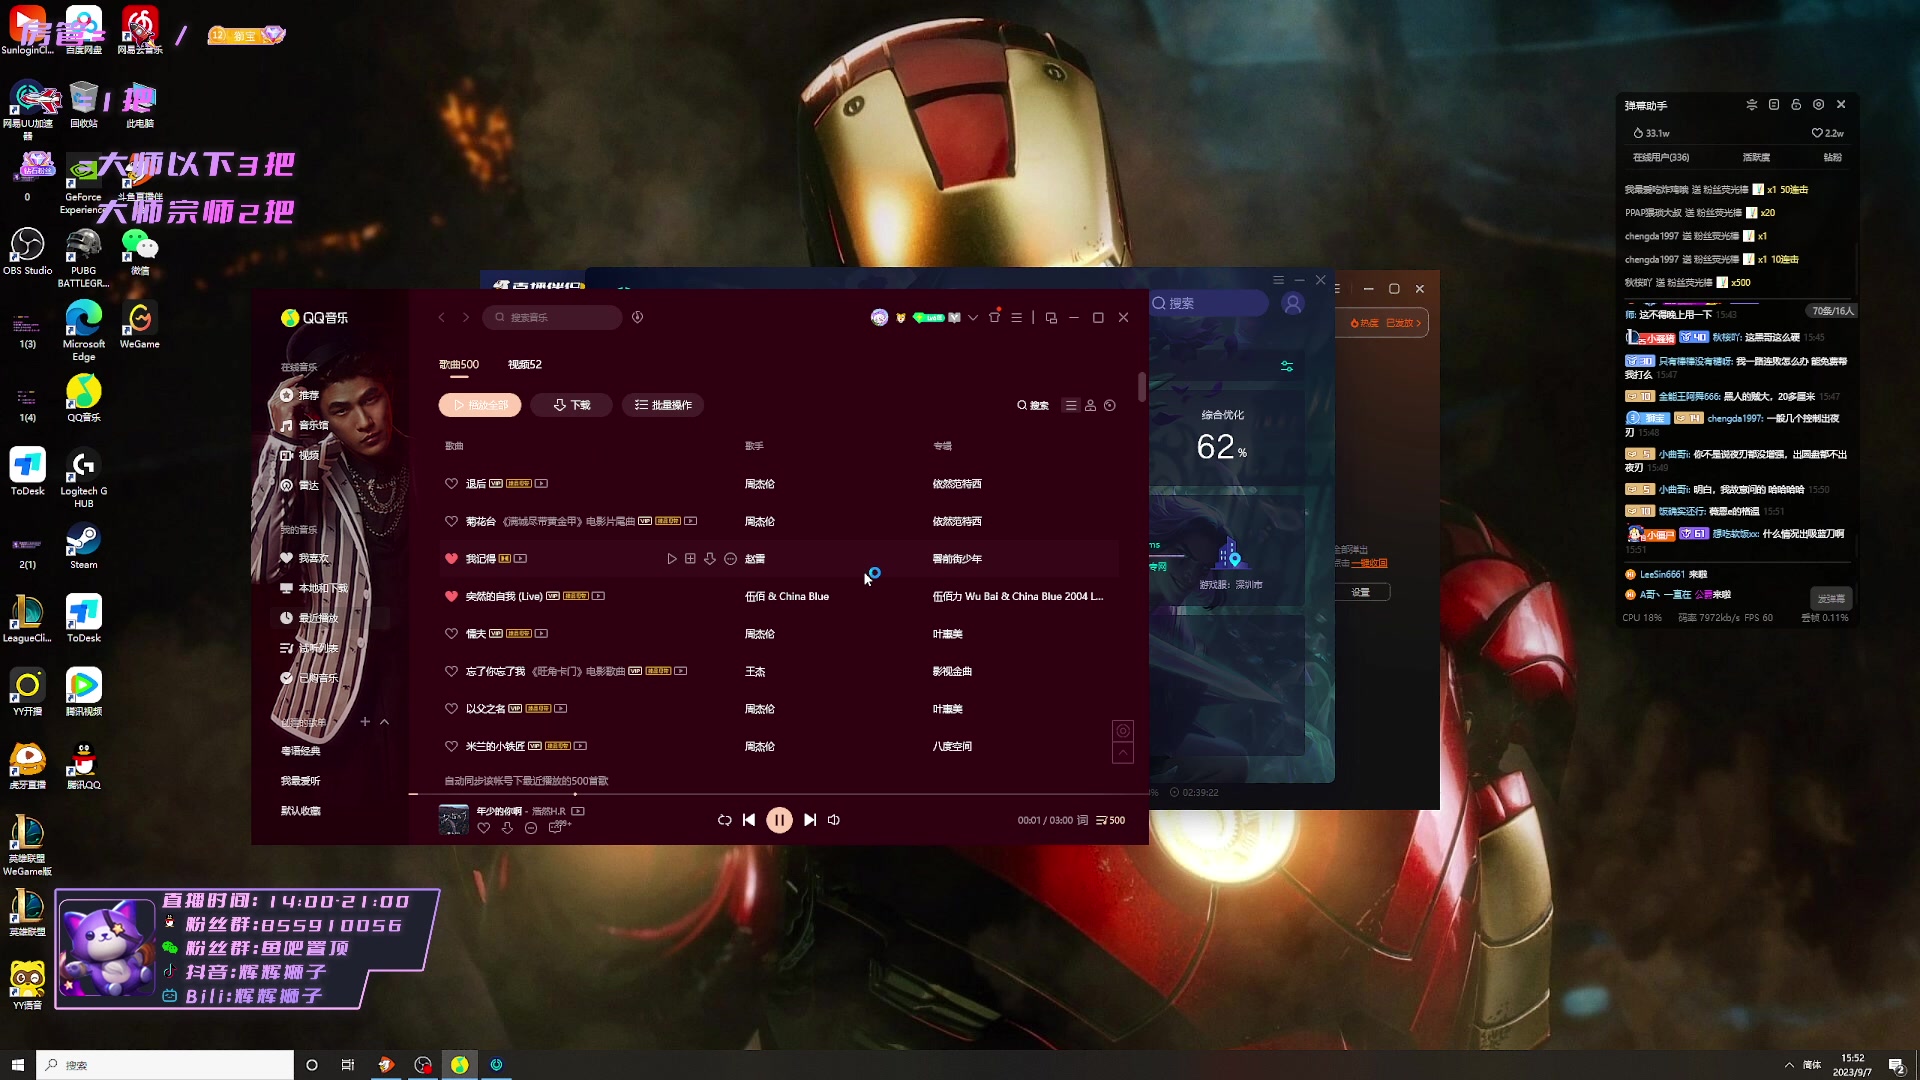Play the 我记得 row's play icon
The image size is (1920, 1080).
click(x=672, y=559)
